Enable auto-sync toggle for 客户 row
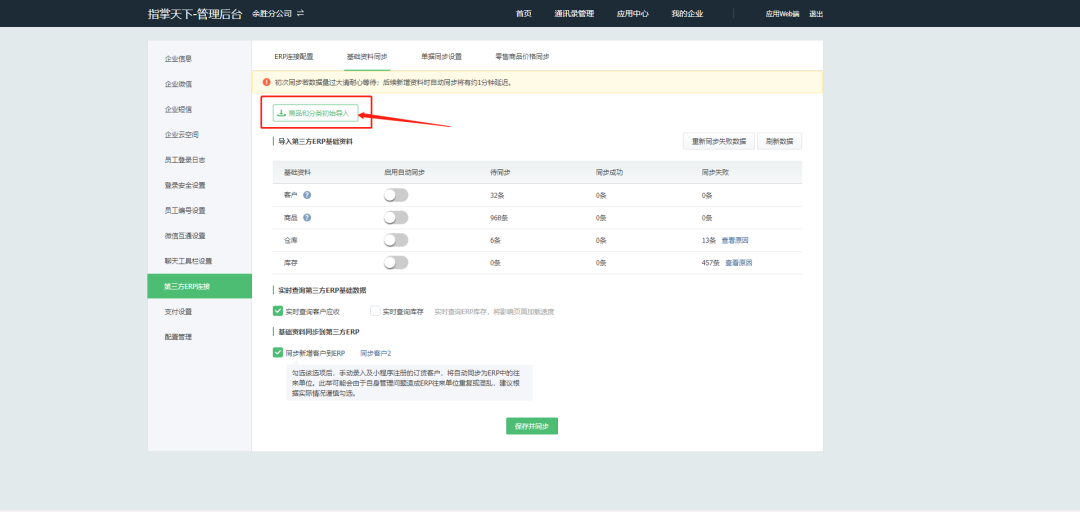Screen dimensions: 1080x512 pyautogui.click(x=396, y=195)
